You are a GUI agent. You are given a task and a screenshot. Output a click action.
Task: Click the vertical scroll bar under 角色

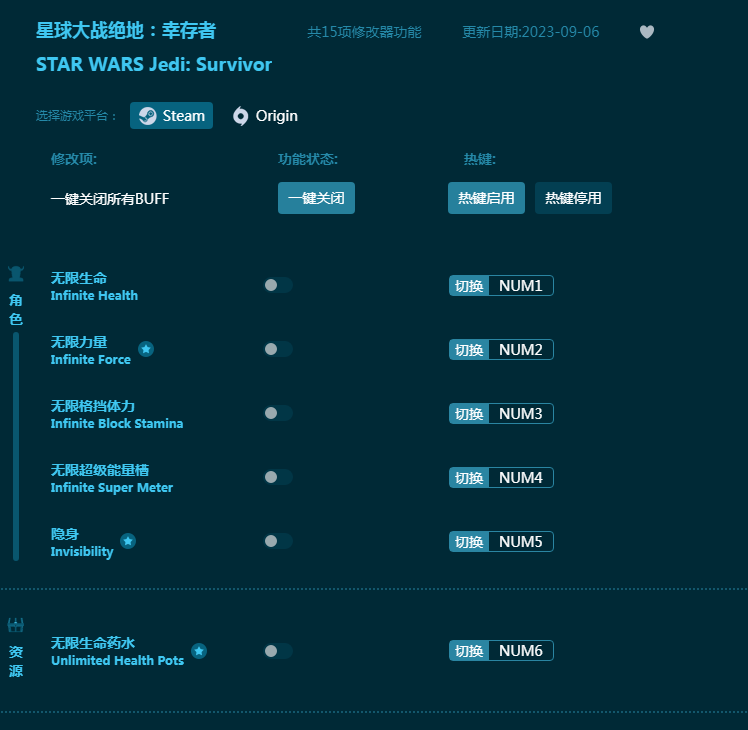[x=16, y=445]
